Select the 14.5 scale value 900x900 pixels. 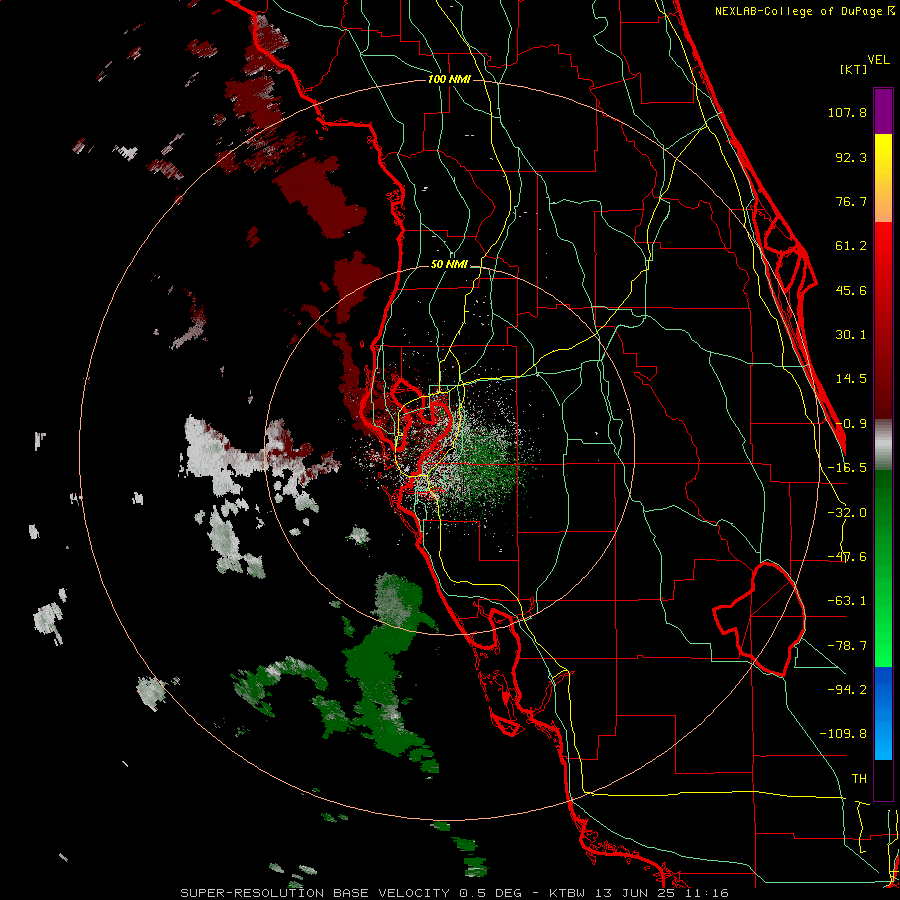tap(851, 379)
